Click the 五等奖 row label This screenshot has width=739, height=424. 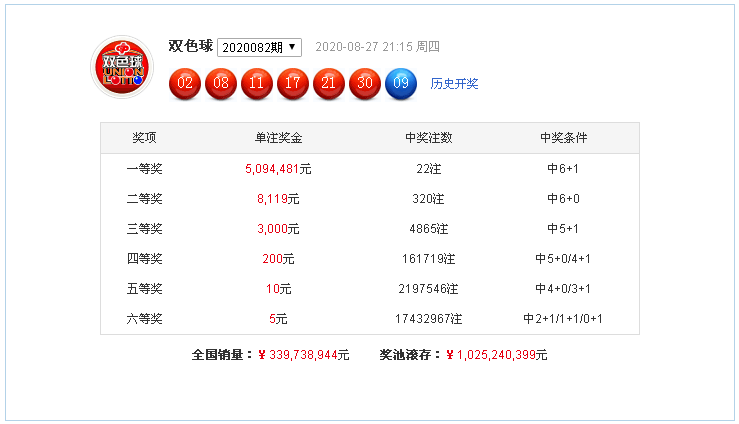tap(144, 289)
